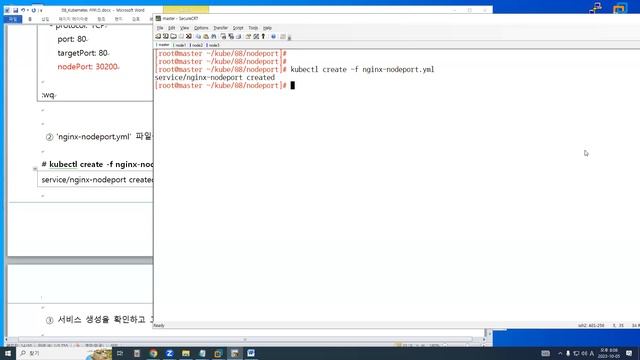Click the Find binoculars toolbar icon
This screenshot has height=360, width=640.
tap(213, 36)
